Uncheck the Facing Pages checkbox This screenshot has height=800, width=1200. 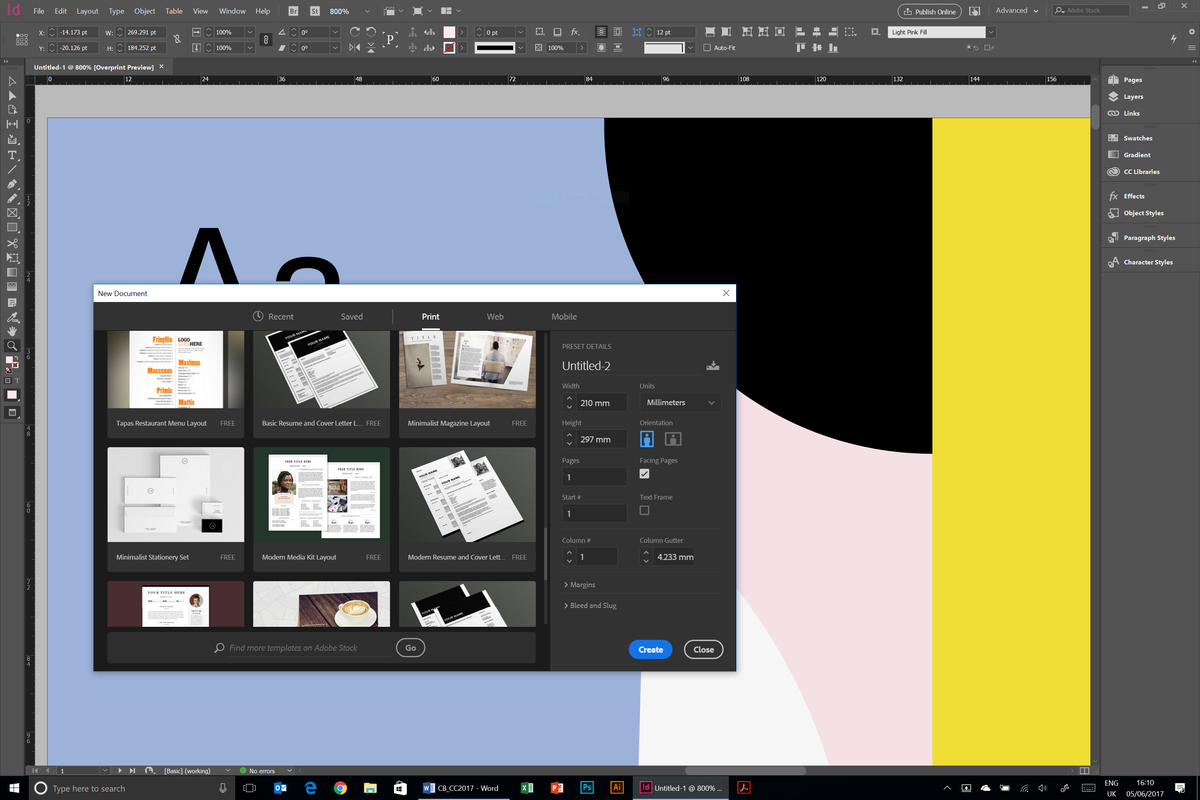645,473
